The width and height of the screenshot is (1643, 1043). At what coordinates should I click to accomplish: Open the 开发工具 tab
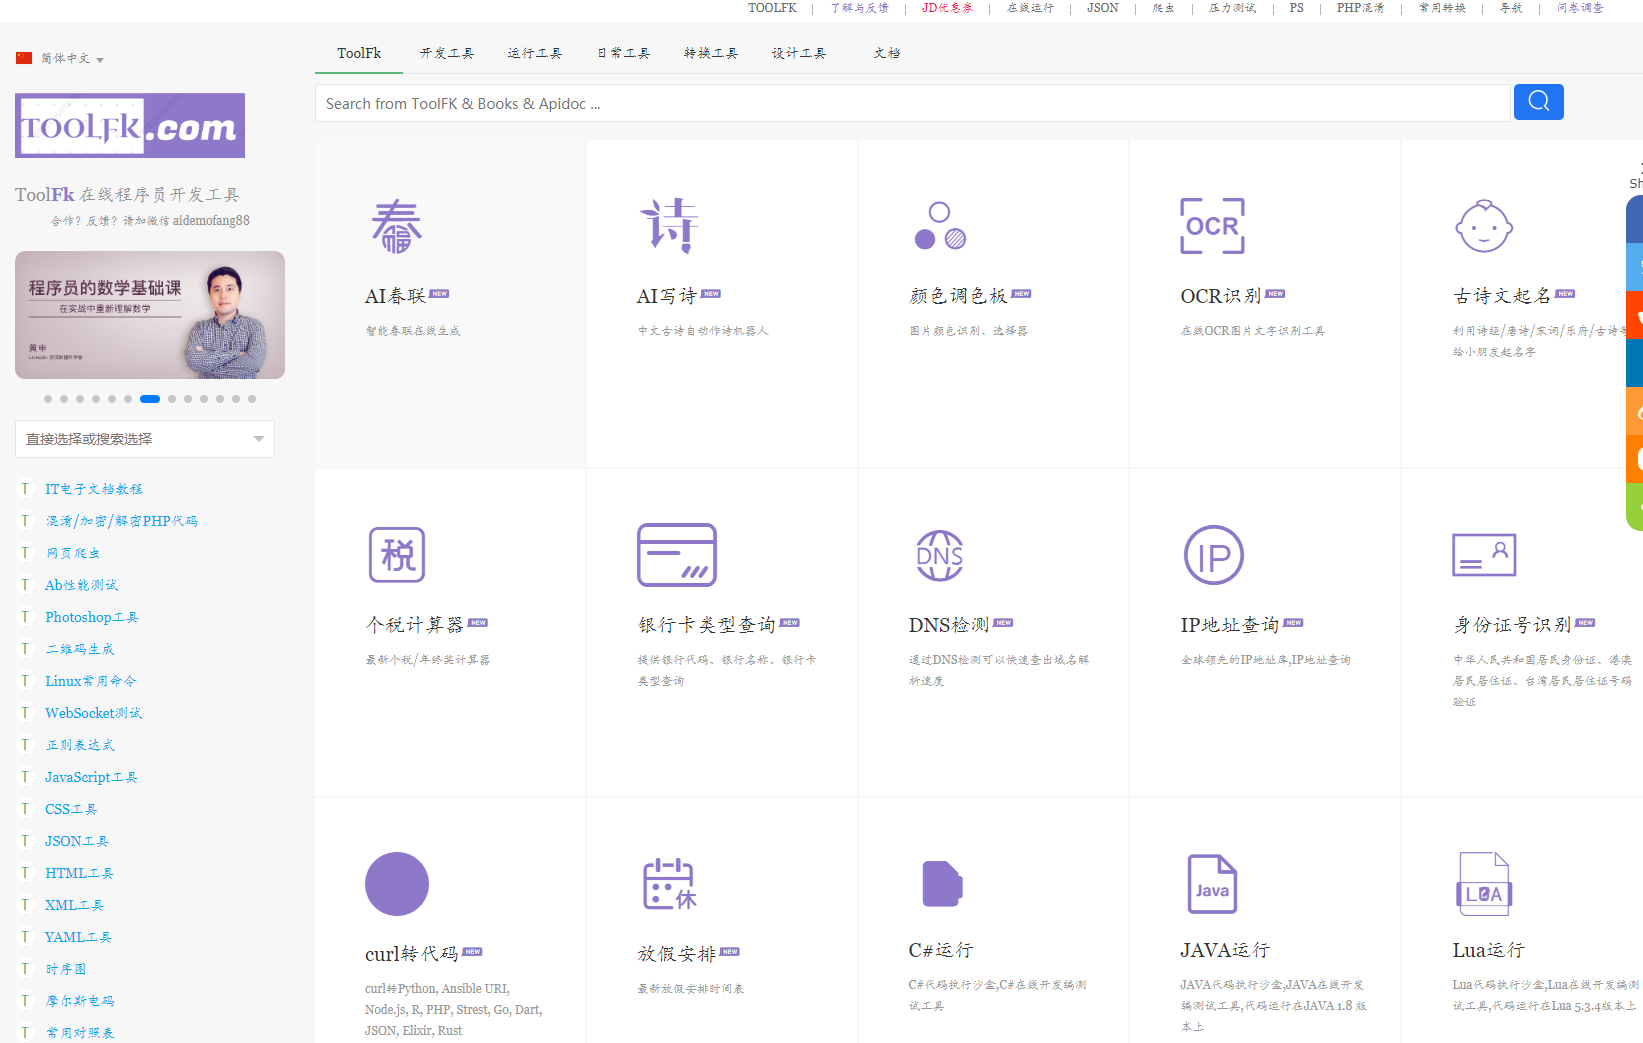click(x=447, y=53)
